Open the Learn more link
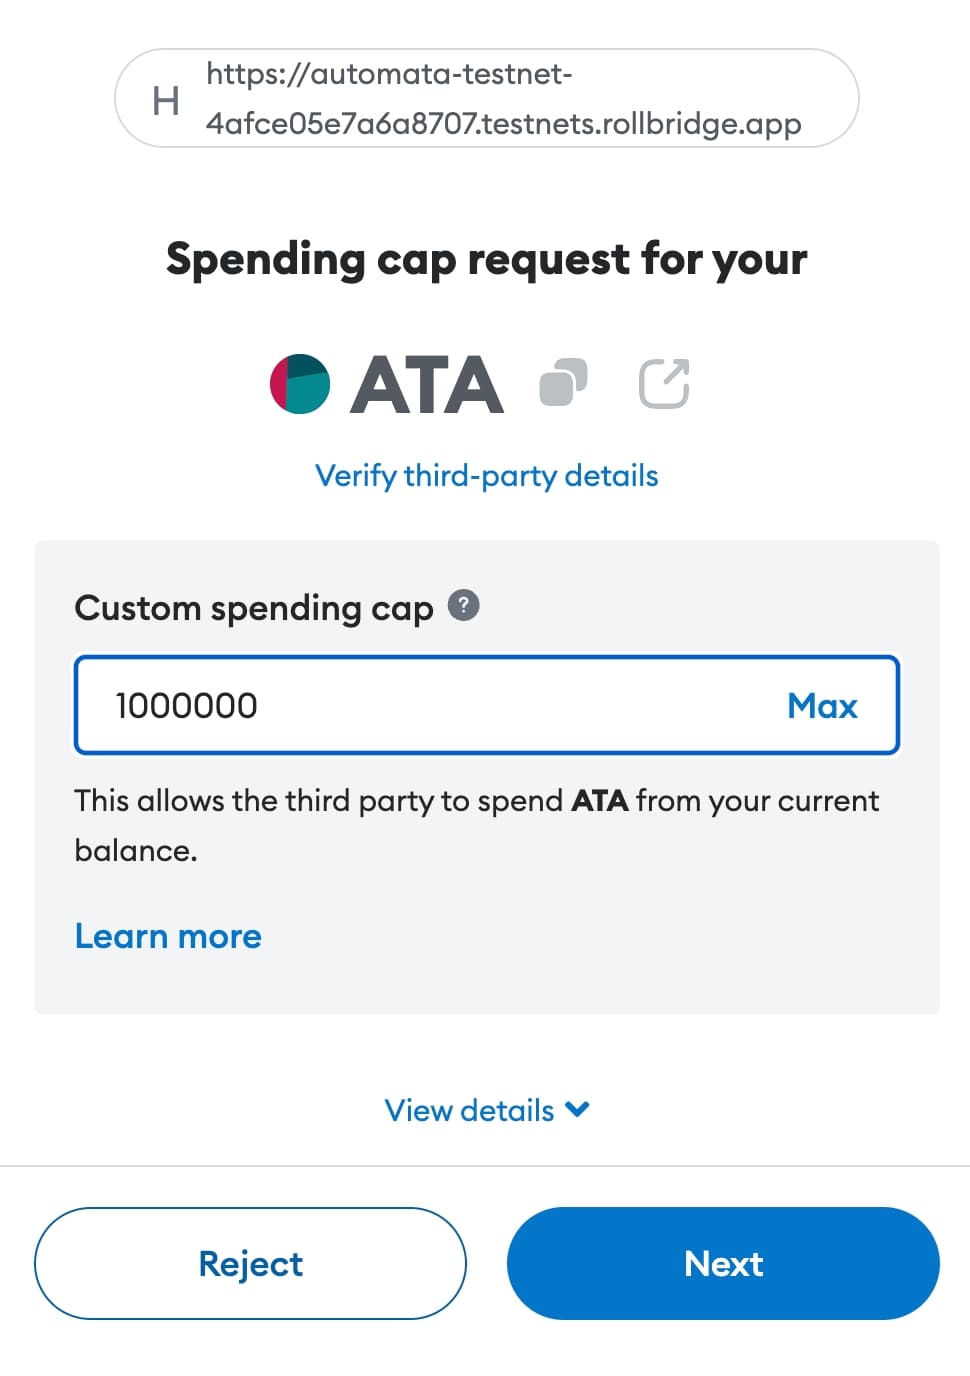The image size is (970, 1376). click(167, 936)
